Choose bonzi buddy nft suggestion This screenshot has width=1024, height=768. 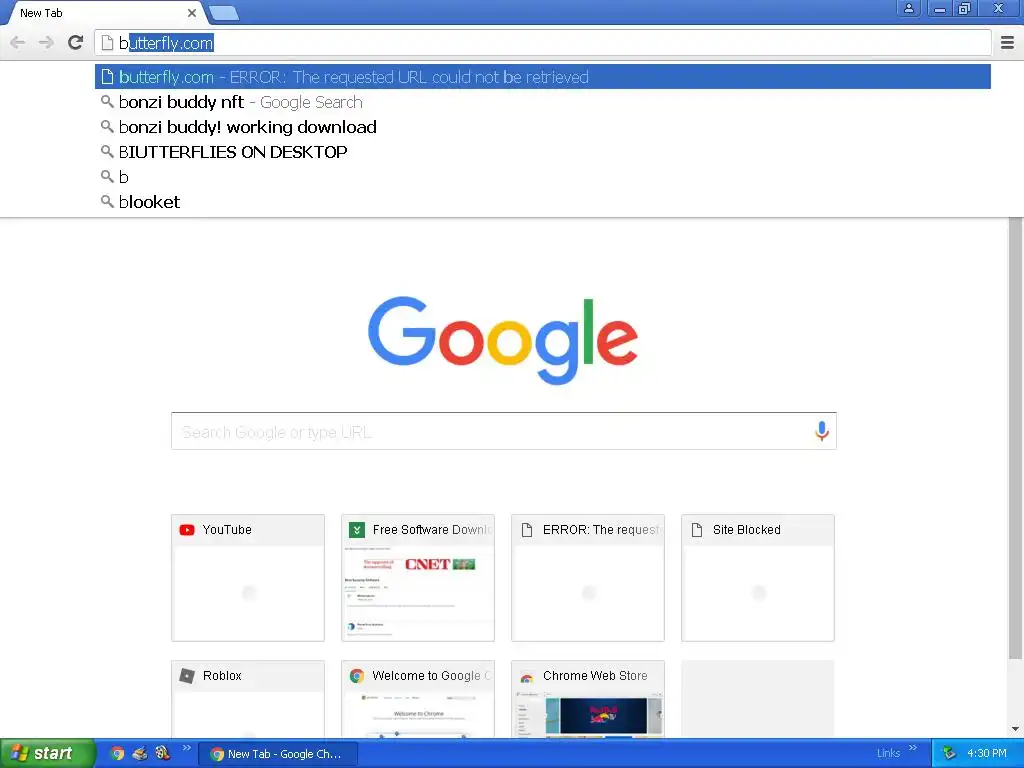point(543,102)
